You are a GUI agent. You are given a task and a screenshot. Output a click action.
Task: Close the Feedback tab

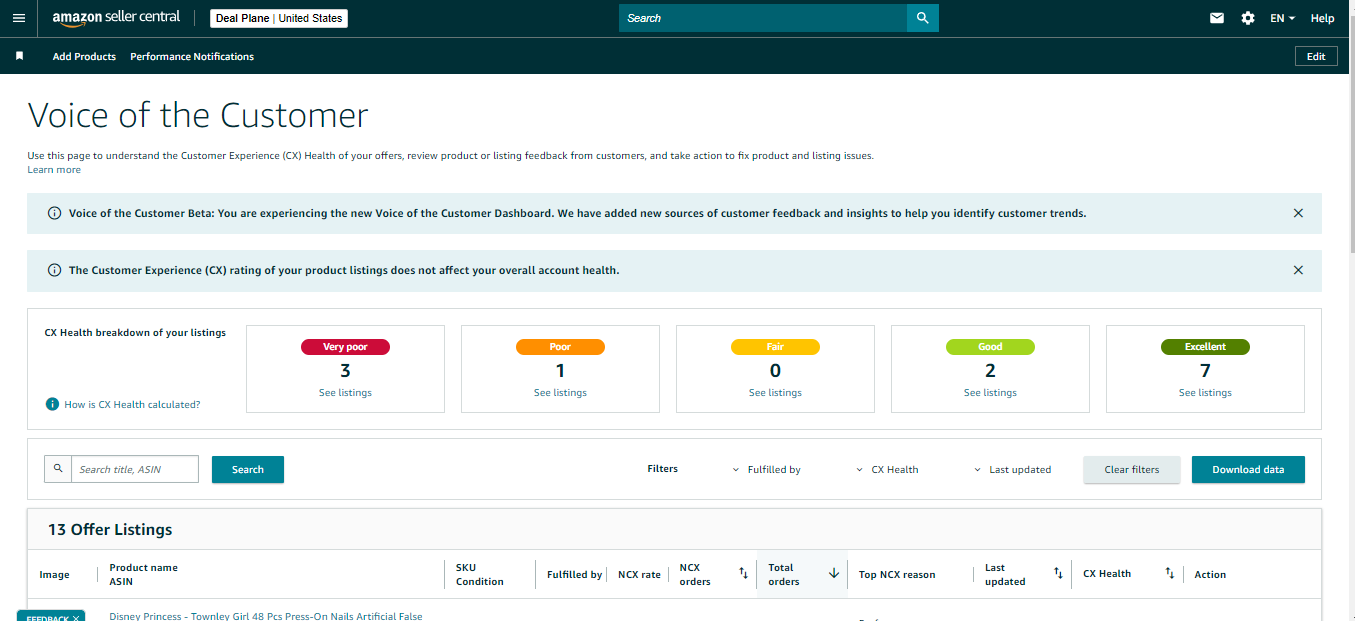[75, 619]
